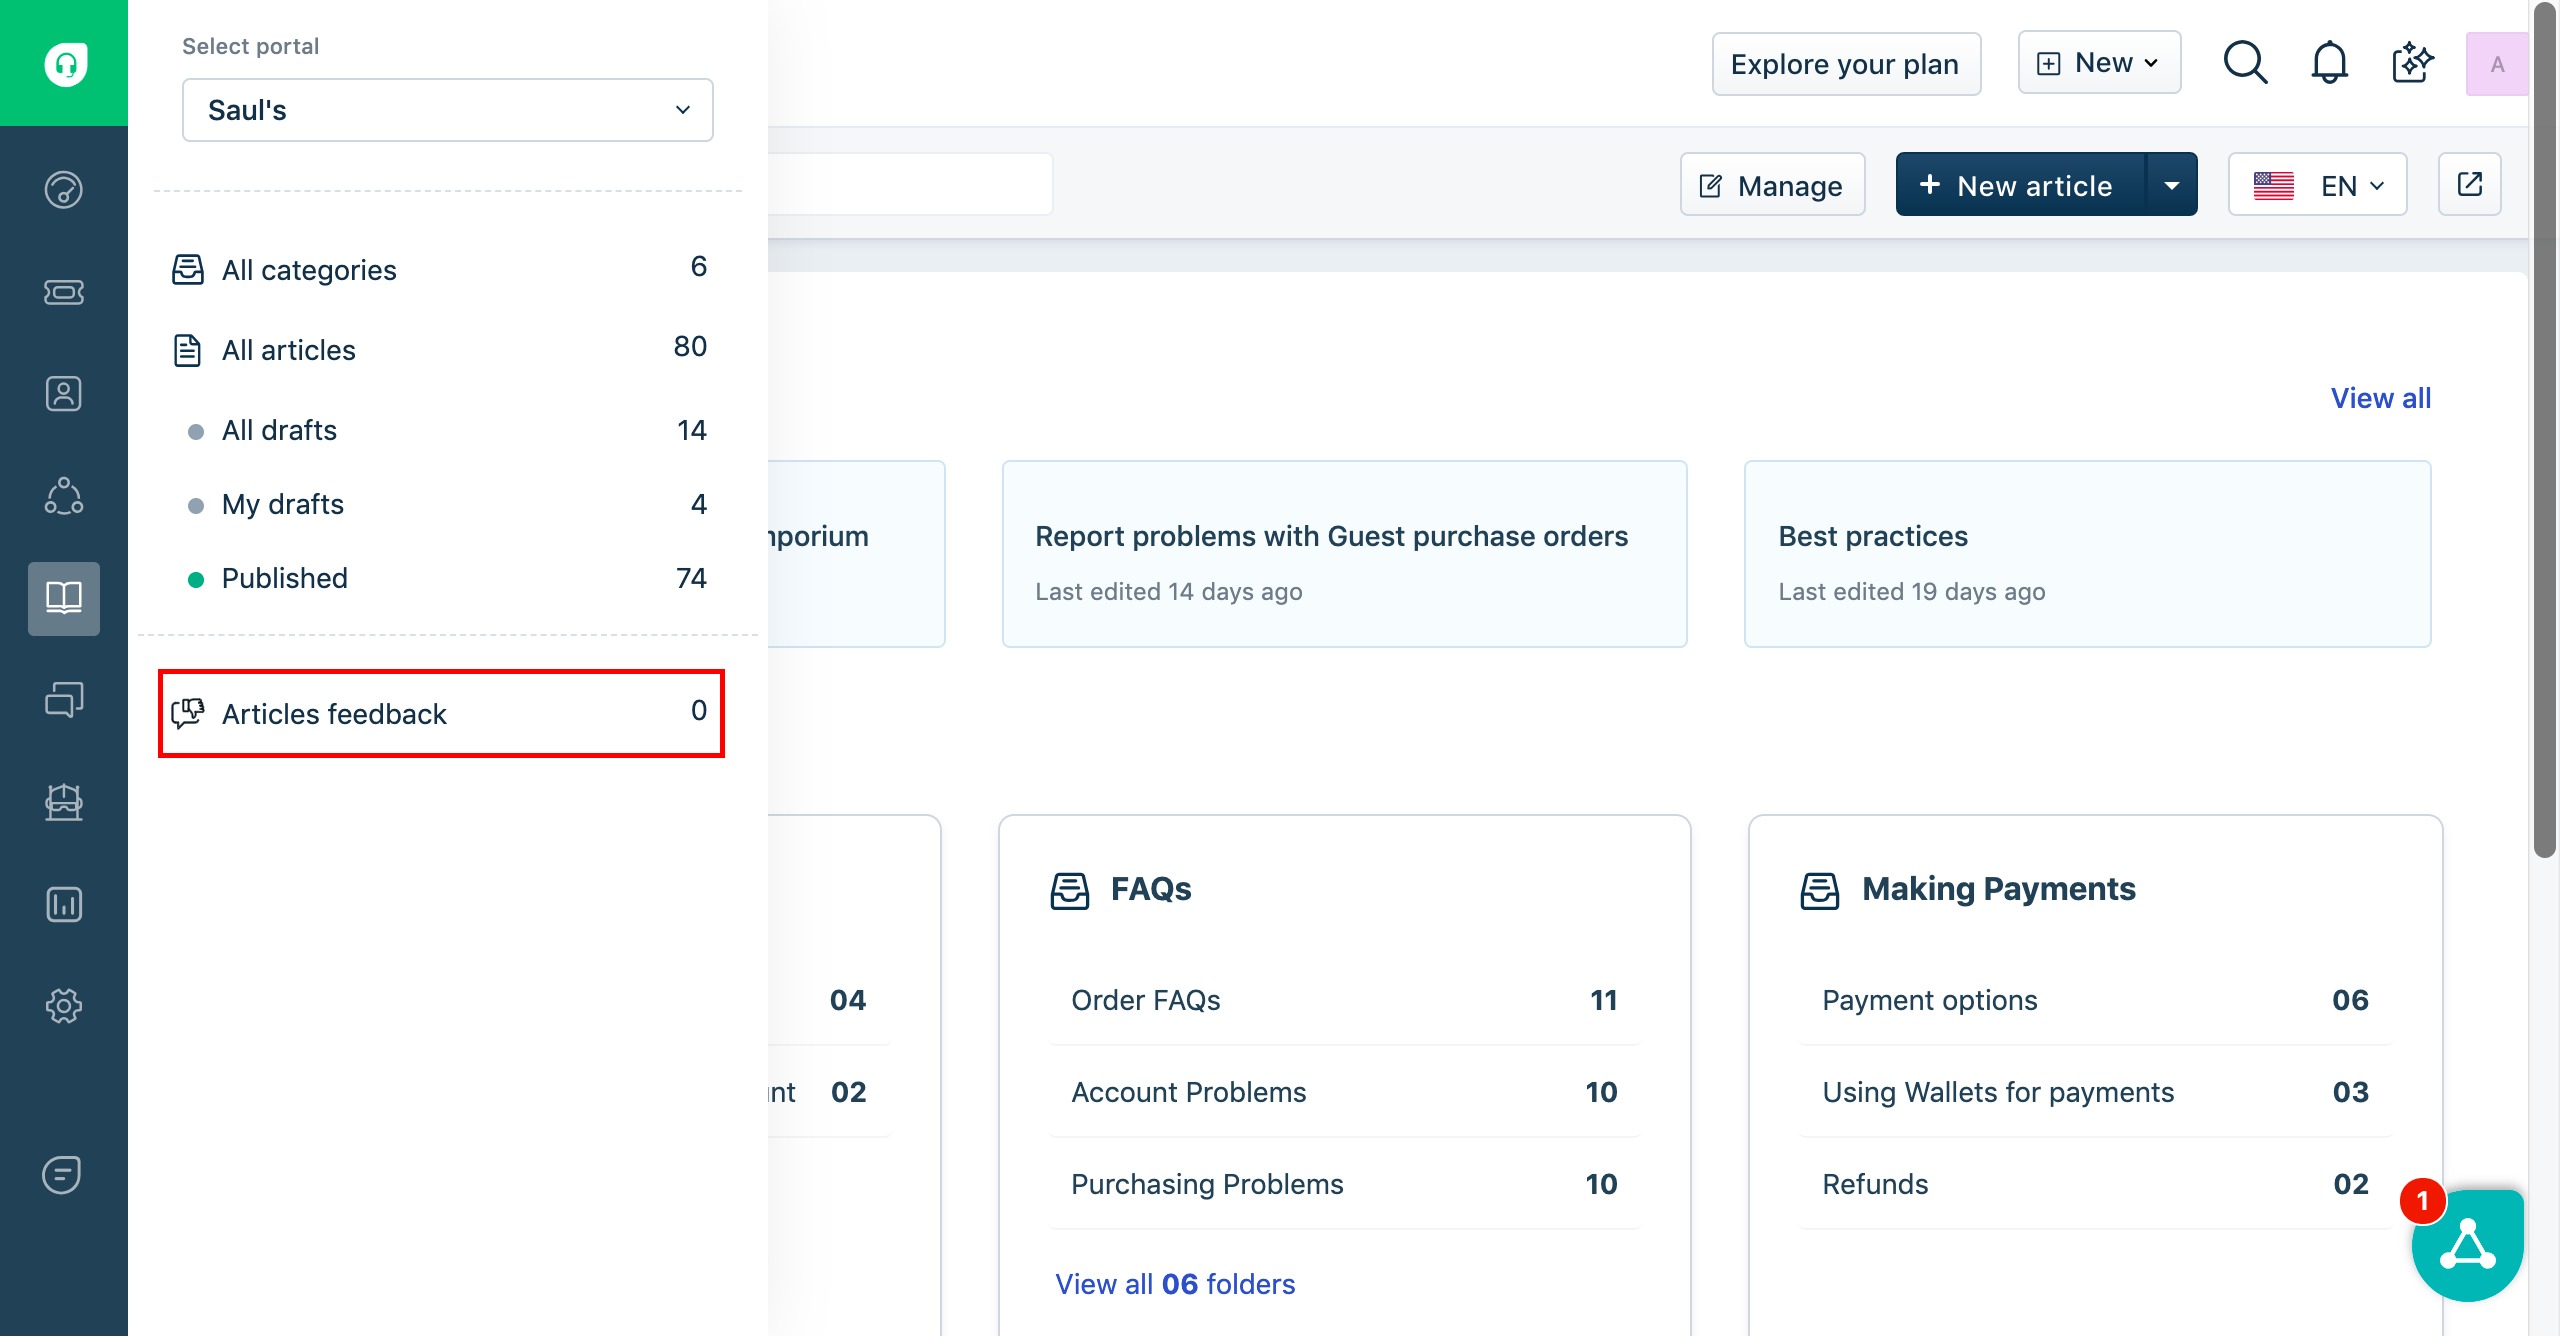Click Explore your plan button
Viewport: 2560px width, 1336px height.
click(x=1846, y=64)
